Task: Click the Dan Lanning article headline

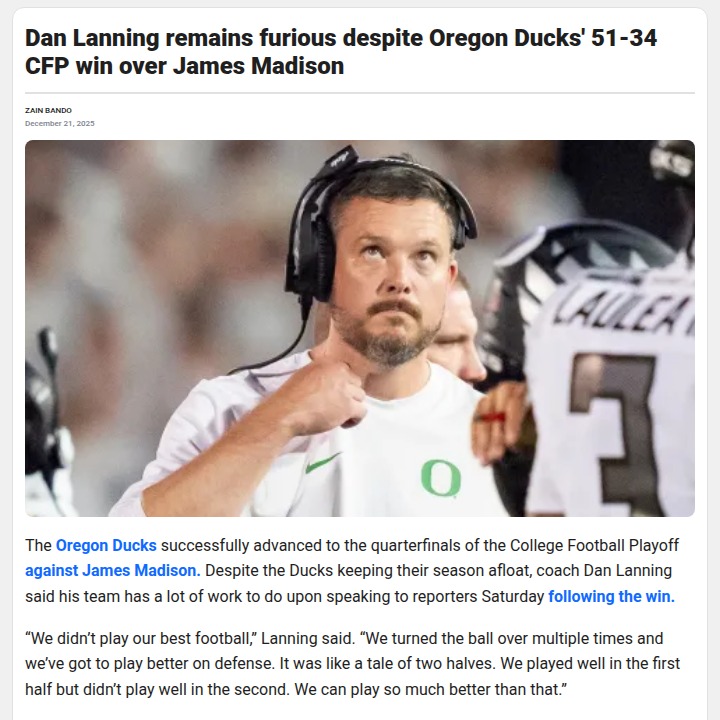Action: (x=341, y=51)
